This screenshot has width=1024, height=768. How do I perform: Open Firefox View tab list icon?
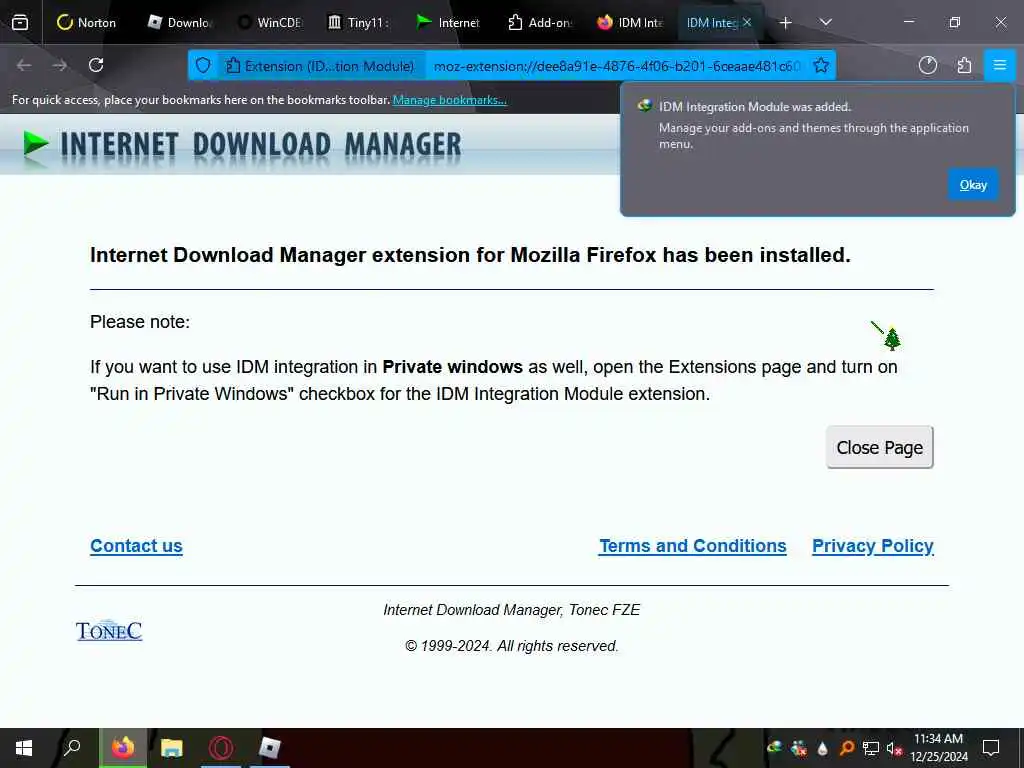(20, 23)
